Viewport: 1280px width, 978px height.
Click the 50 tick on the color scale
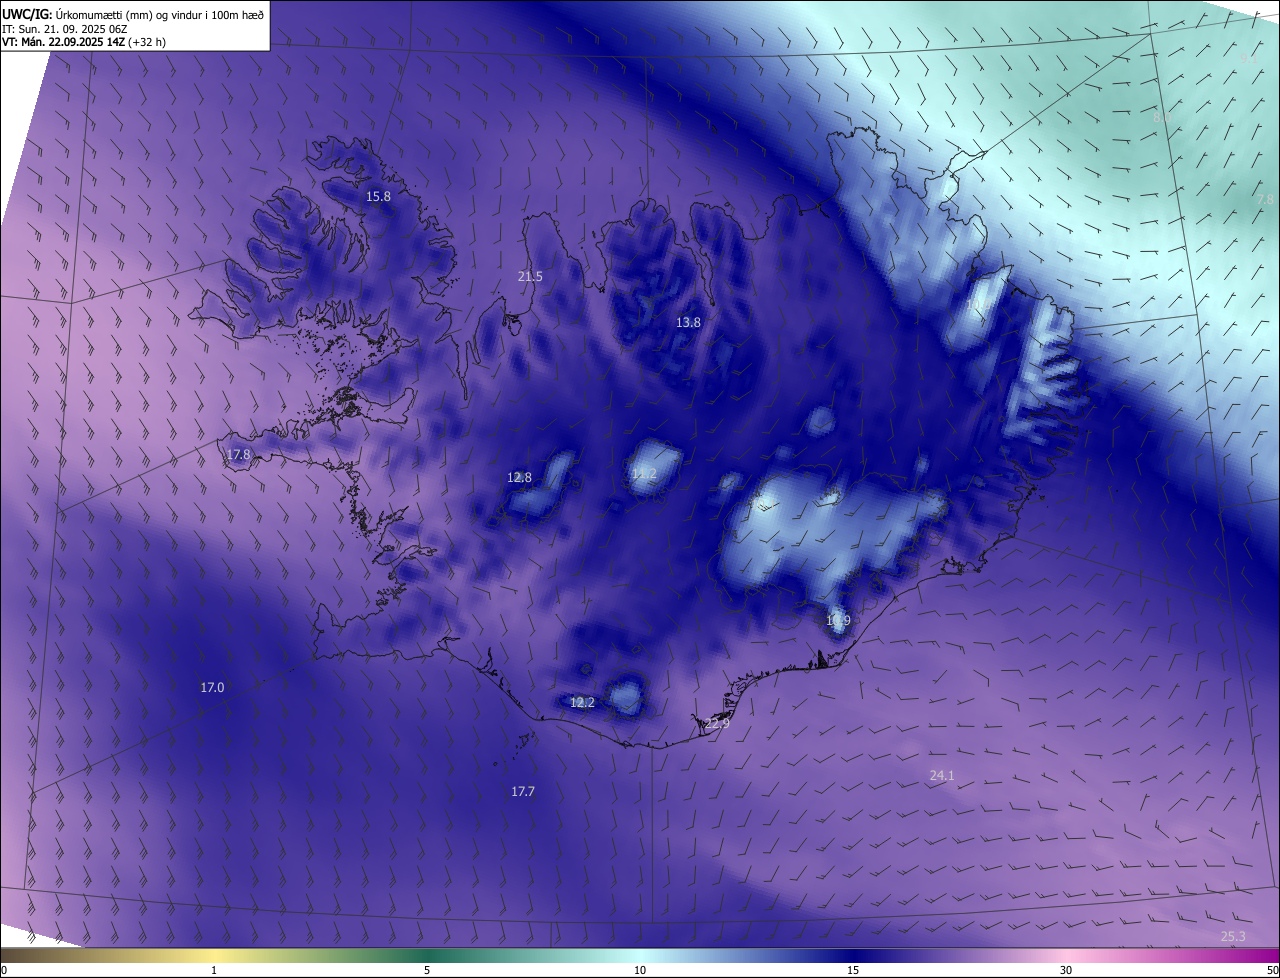point(1272,970)
